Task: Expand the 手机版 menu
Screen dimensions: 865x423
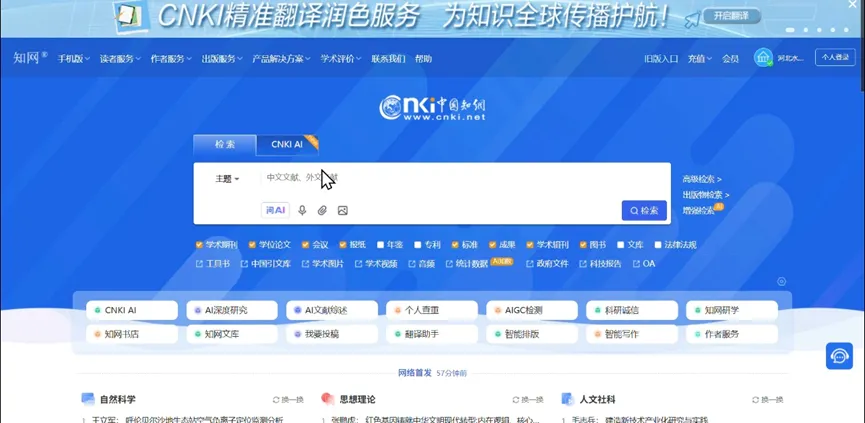Action: pyautogui.click(x=73, y=58)
